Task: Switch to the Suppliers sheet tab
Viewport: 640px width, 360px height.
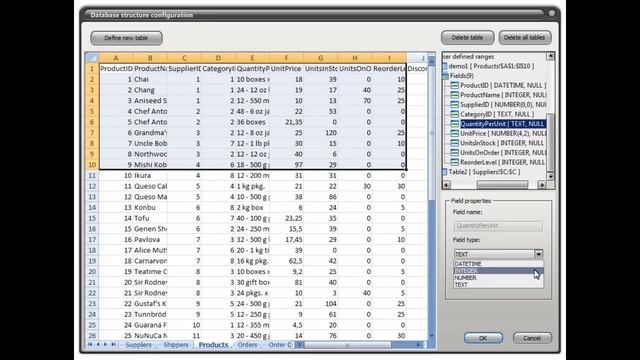Action: pyautogui.click(x=138, y=345)
